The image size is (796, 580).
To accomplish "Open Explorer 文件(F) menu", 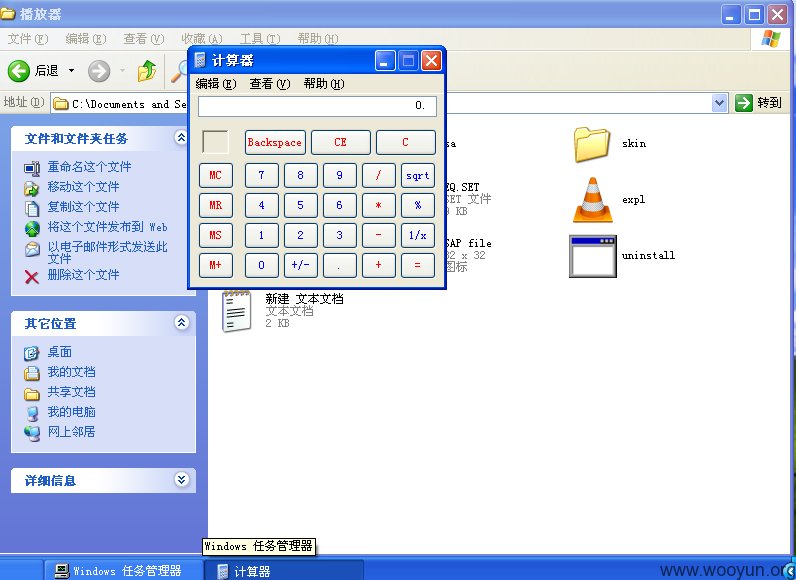I will tap(28, 39).
